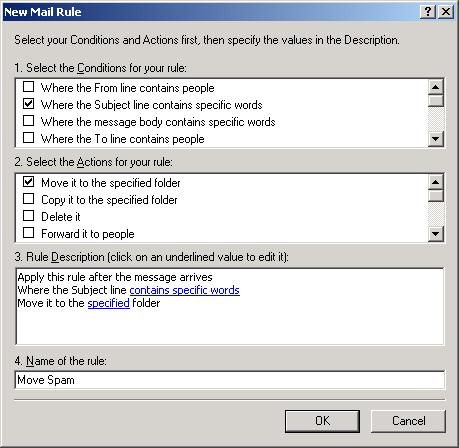Viewport: 459px width, 448px height.
Task: Check 'message body contains specific words' condition
Action: [28, 121]
